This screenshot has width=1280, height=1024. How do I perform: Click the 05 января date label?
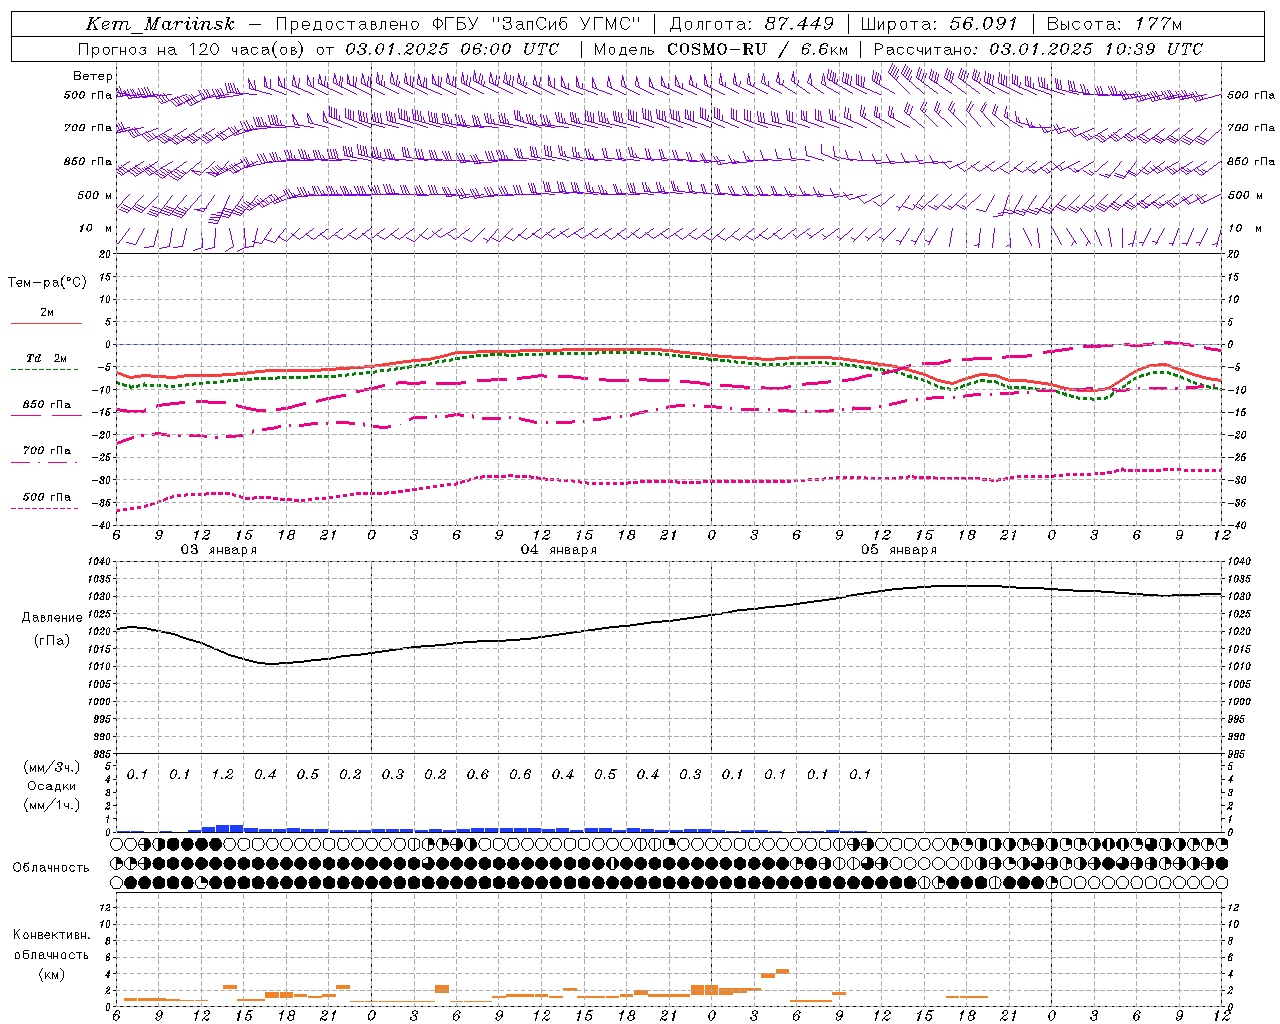tap(898, 549)
